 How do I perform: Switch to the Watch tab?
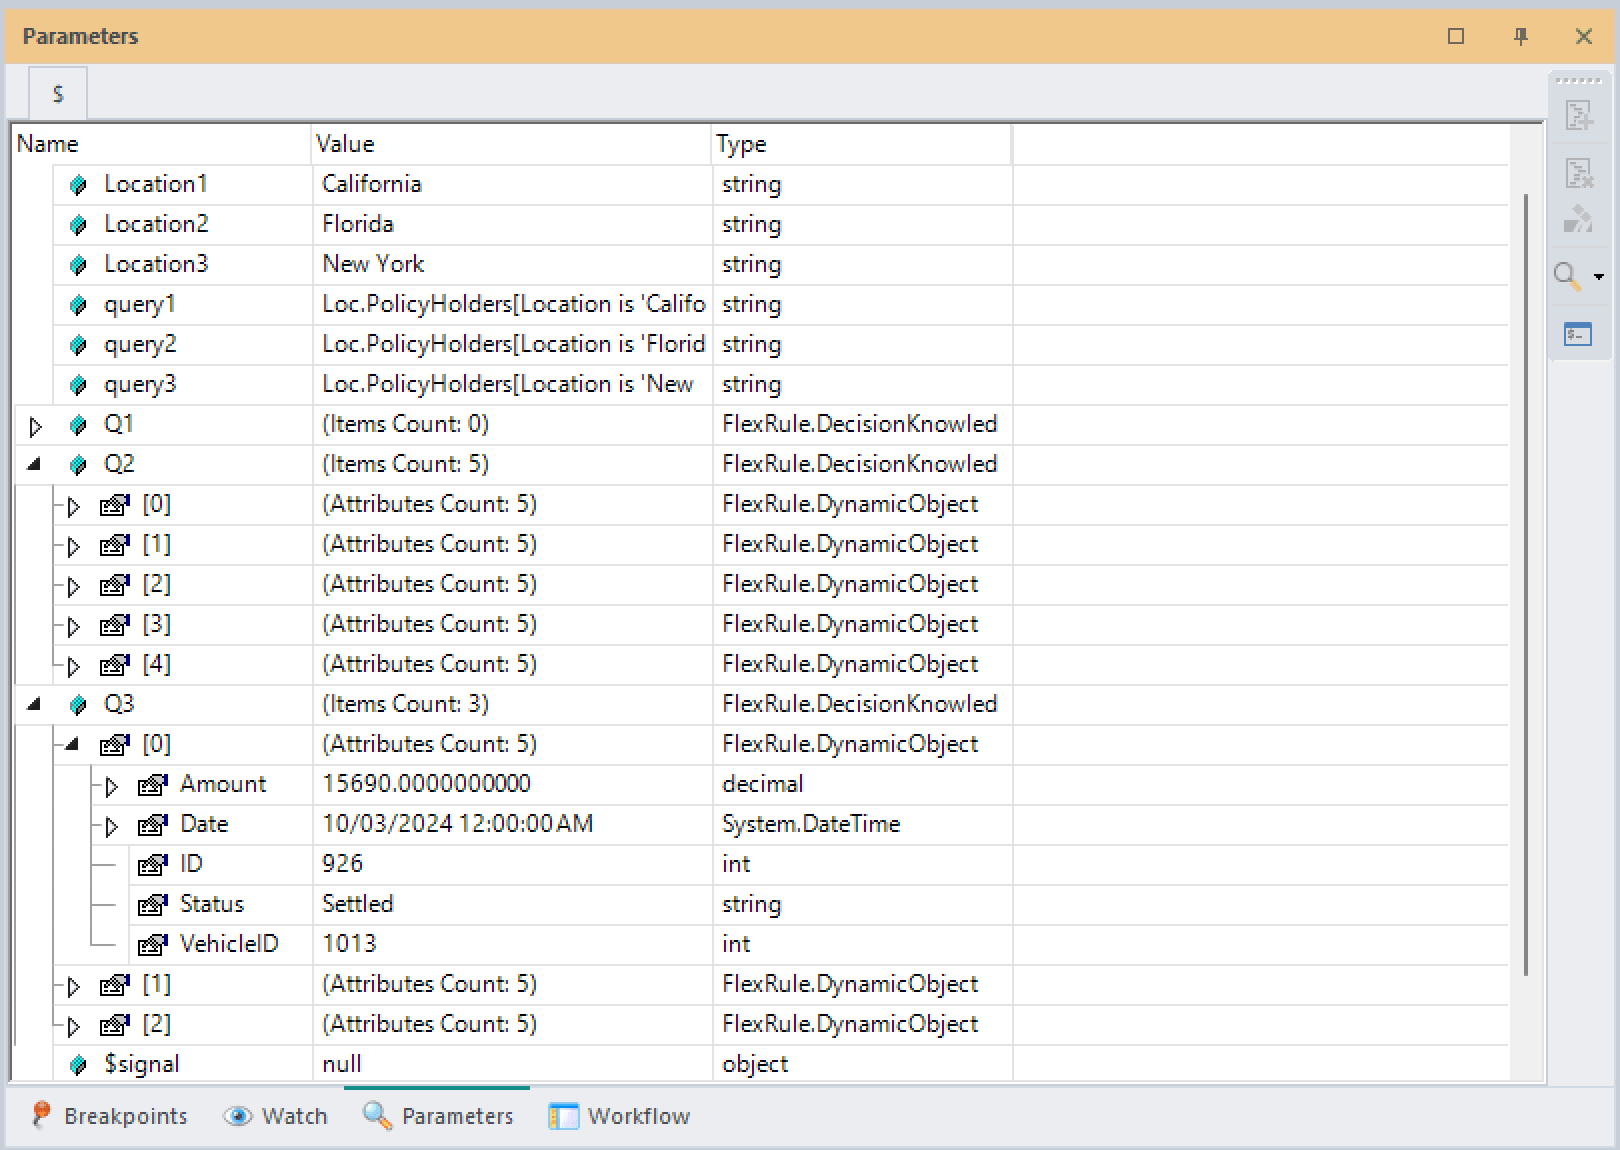pyautogui.click(x=275, y=1116)
